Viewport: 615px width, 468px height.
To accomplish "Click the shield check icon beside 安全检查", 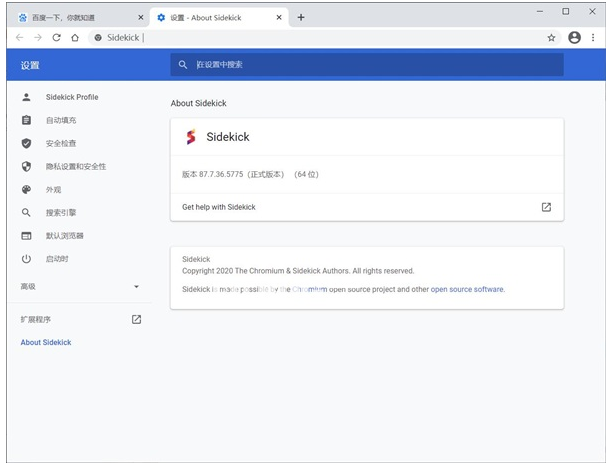I will pyautogui.click(x=26, y=143).
